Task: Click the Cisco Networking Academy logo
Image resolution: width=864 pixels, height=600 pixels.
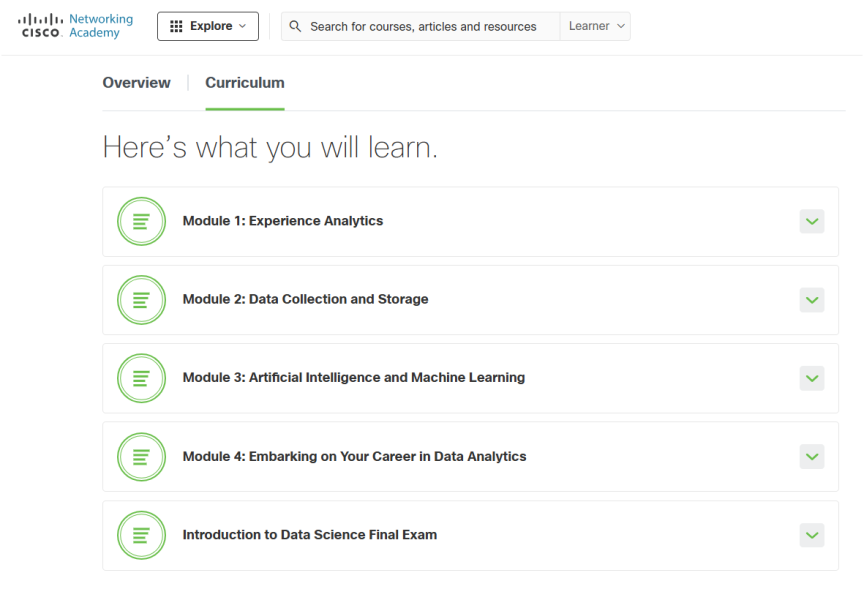Action: (75, 26)
